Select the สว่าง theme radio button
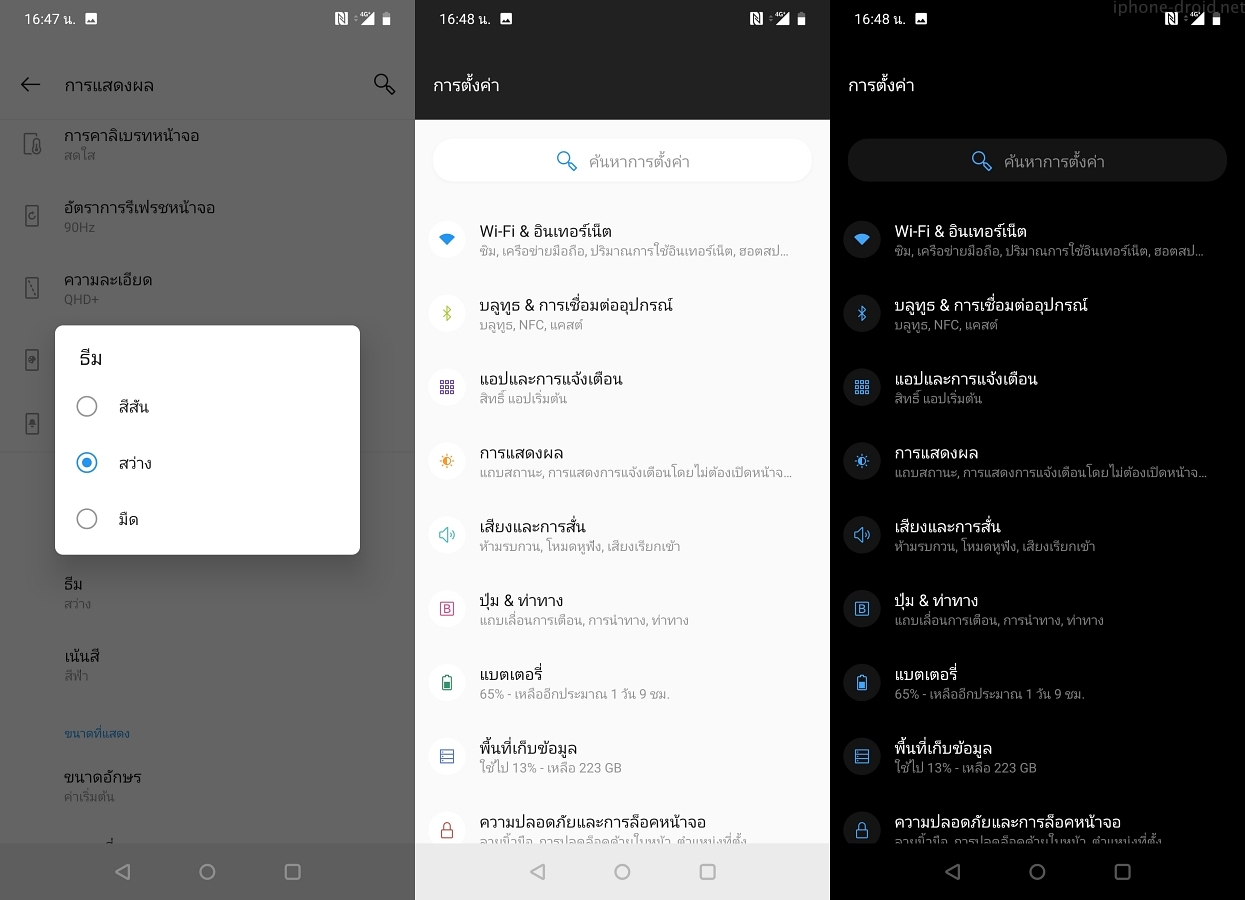Viewport: 1245px width, 900px height. (87, 463)
